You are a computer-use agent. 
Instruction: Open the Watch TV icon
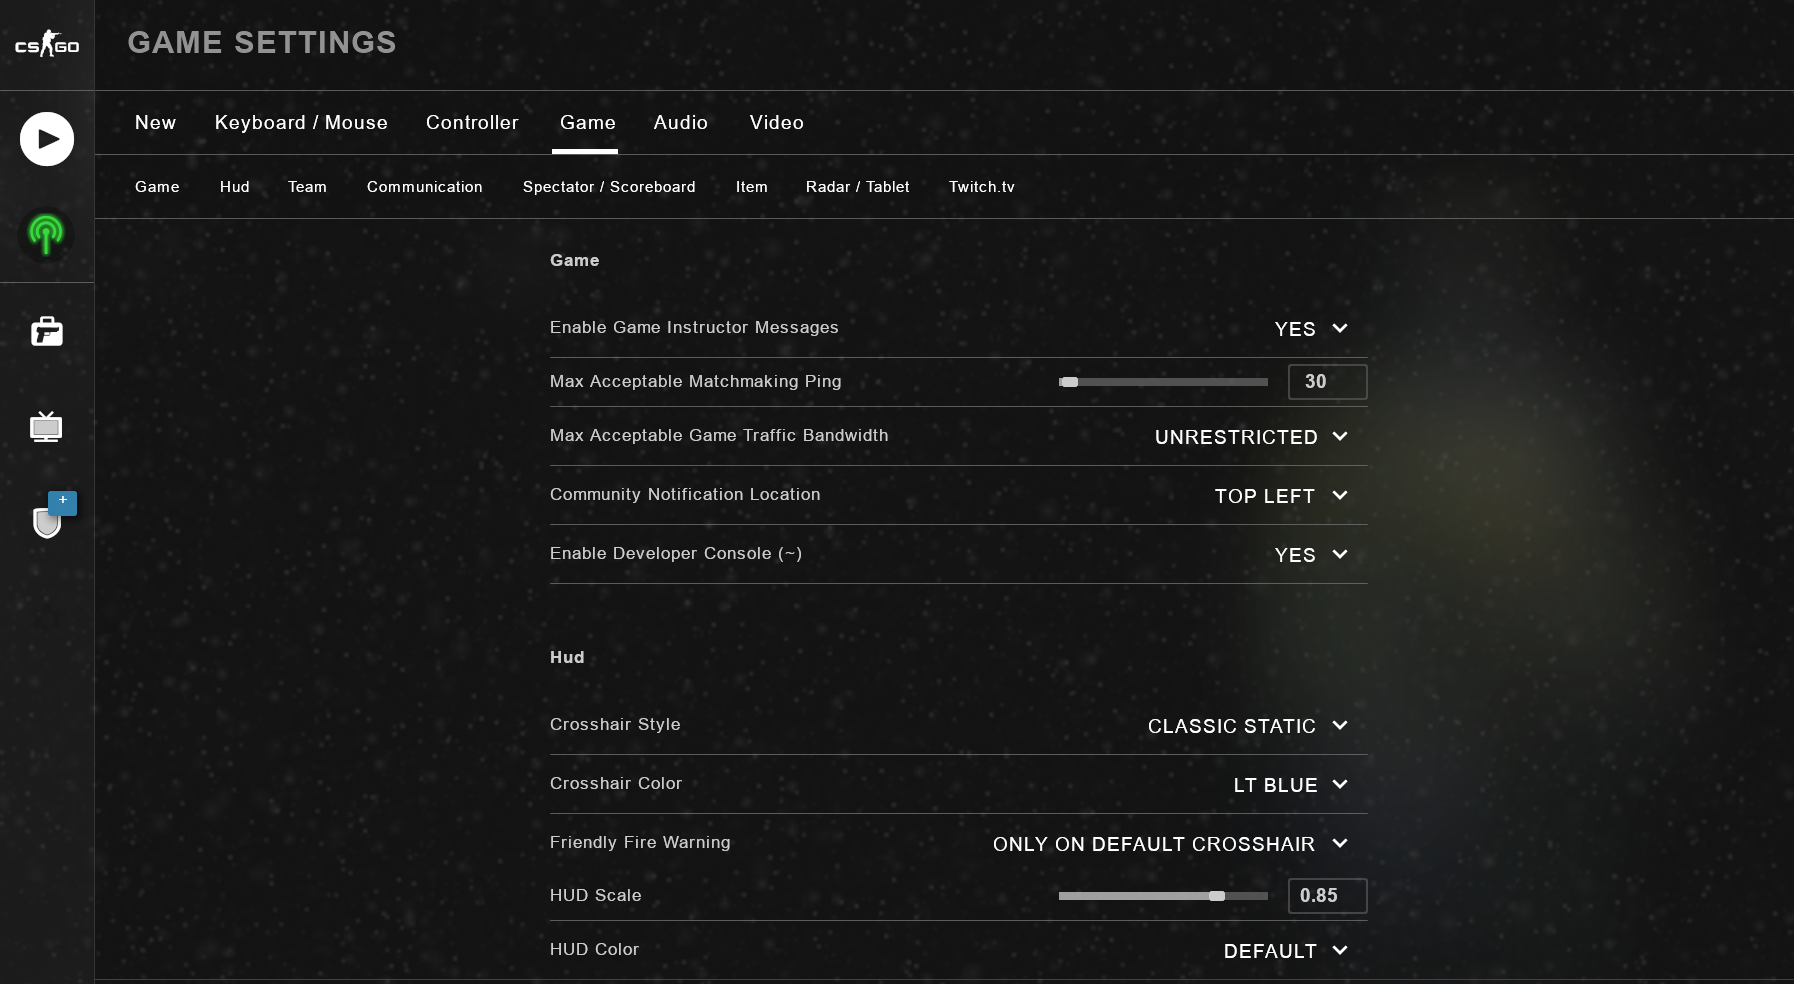[46, 427]
